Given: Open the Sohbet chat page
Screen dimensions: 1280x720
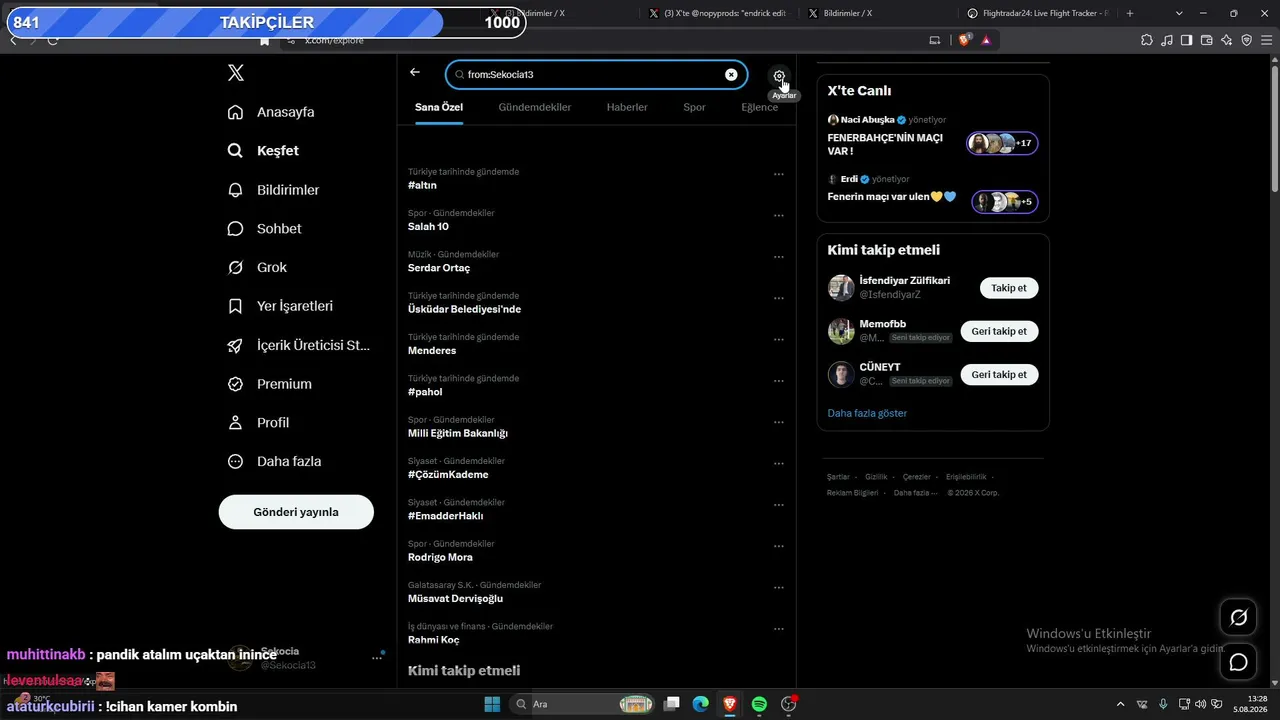Looking at the screenshot, I should coord(264,229).
